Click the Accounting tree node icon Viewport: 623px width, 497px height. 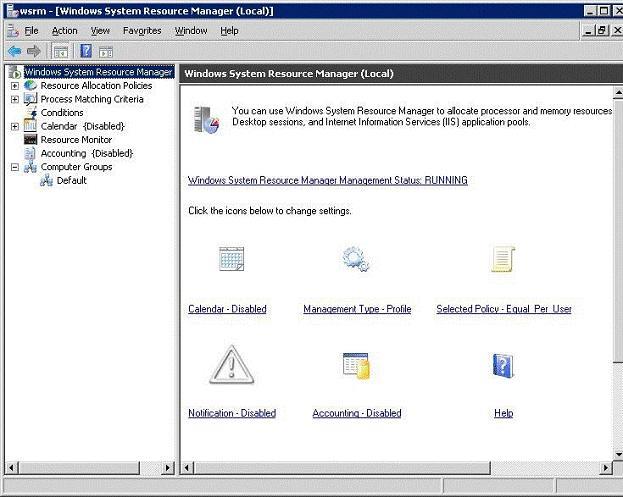click(x=30, y=153)
